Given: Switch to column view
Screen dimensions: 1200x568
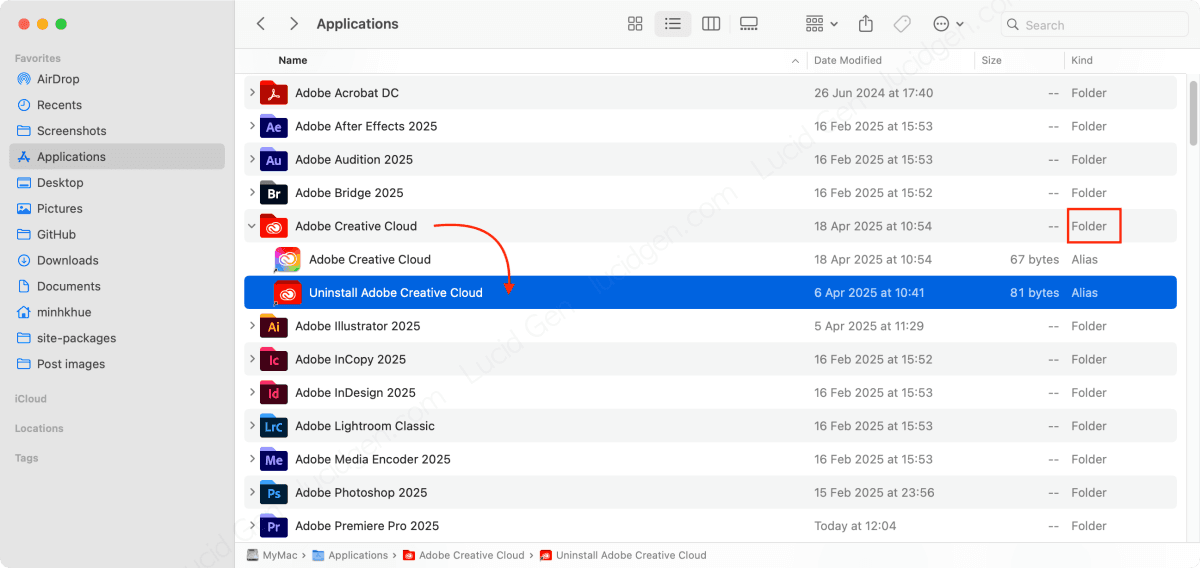Looking at the screenshot, I should (711, 24).
